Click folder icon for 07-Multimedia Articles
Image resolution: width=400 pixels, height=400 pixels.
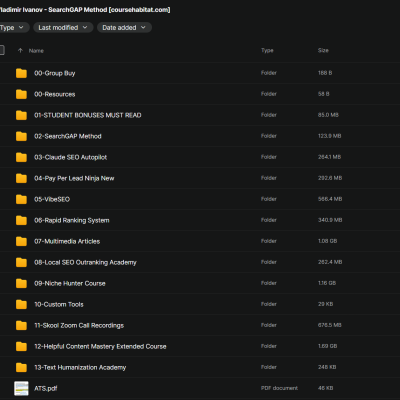(21, 241)
